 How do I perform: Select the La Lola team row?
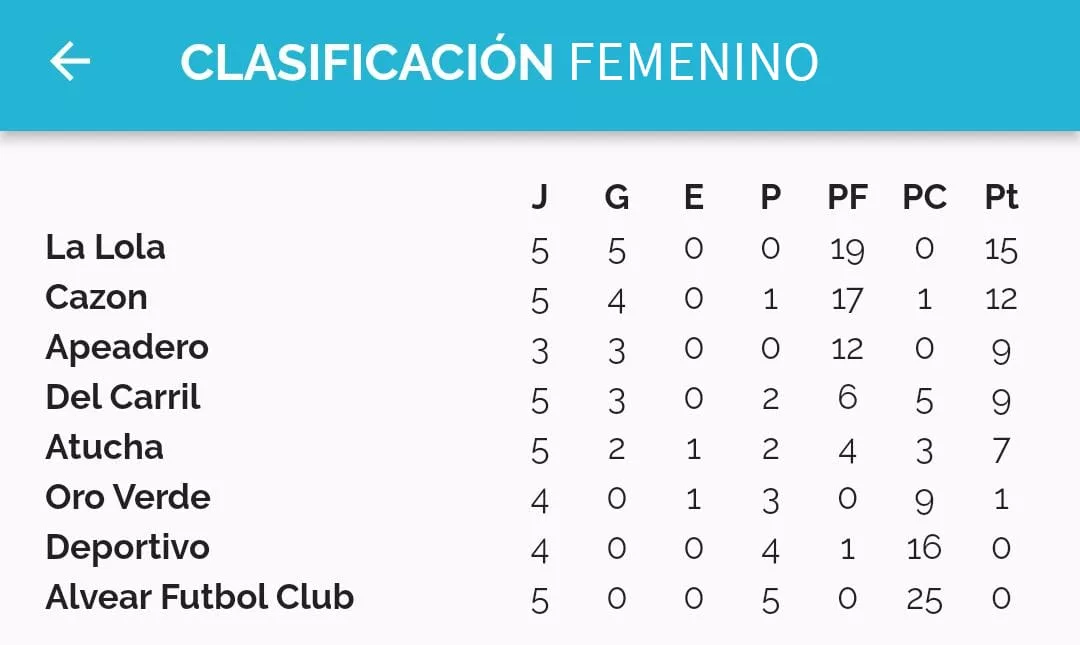coord(105,247)
